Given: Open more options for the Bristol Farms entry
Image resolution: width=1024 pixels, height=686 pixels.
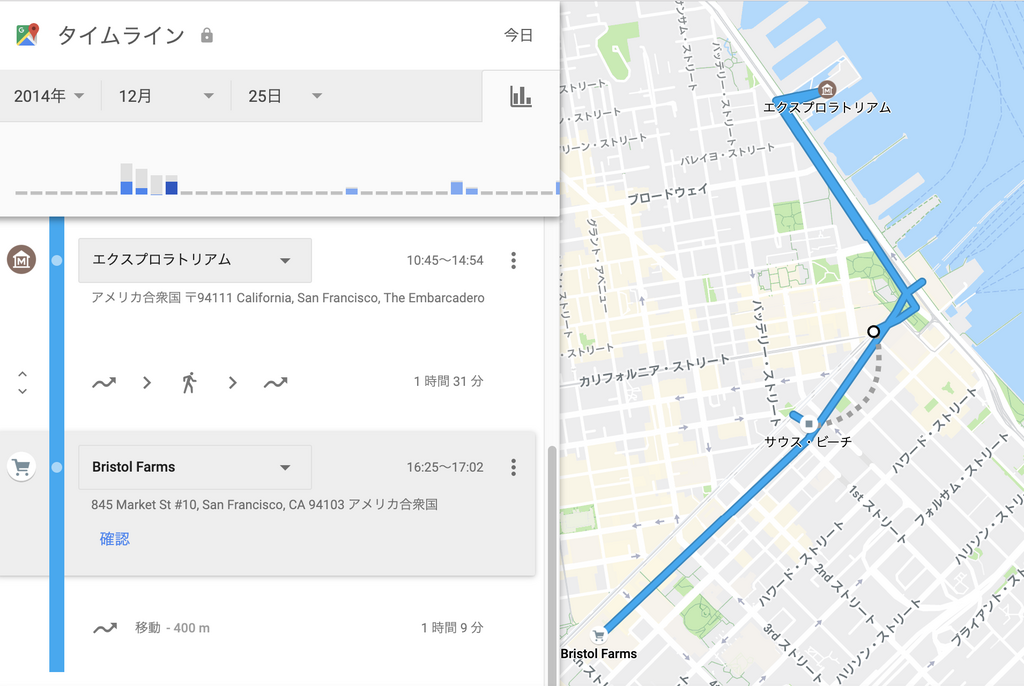Looking at the screenshot, I should (513, 467).
